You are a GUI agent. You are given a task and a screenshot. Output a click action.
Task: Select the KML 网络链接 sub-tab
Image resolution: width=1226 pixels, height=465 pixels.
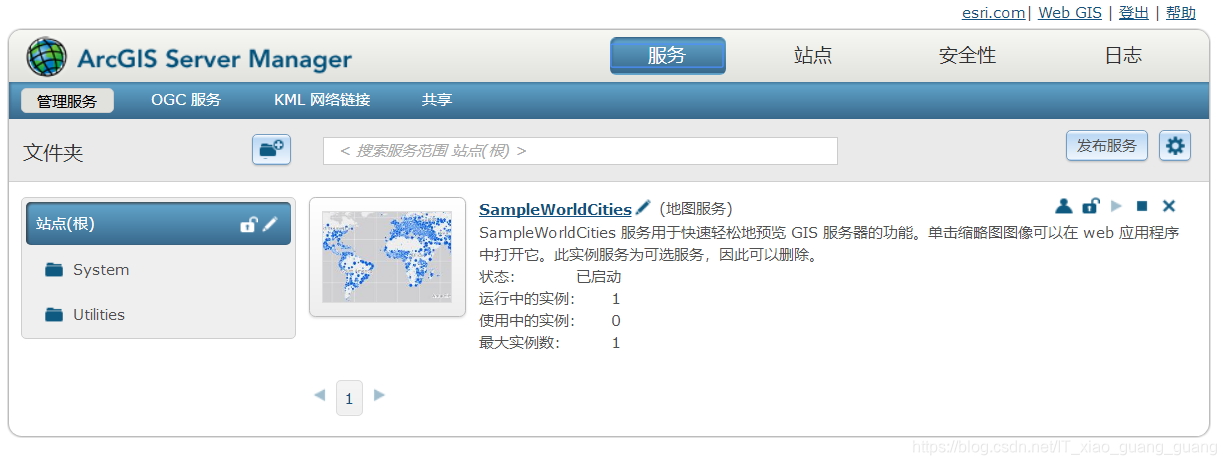pos(322,100)
